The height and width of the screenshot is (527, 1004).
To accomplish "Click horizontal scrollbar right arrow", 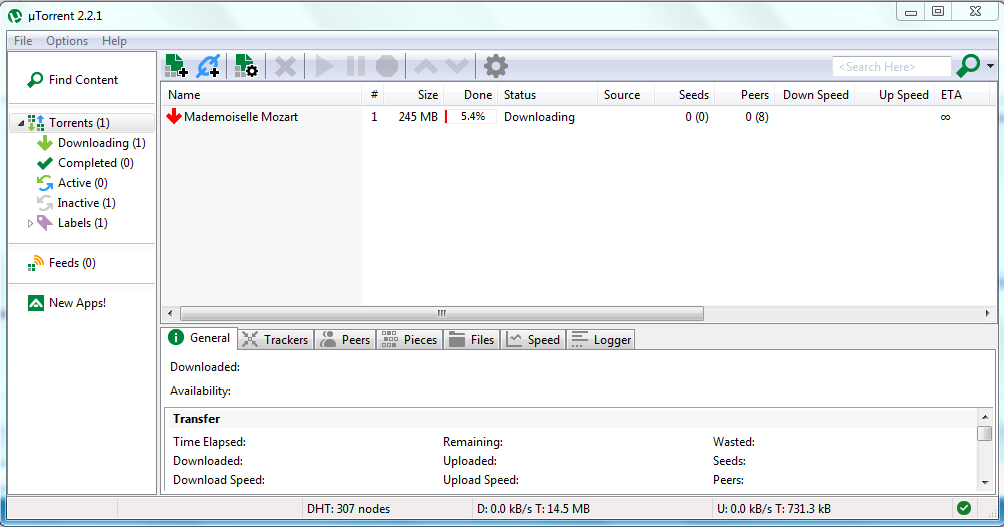I will point(987,313).
